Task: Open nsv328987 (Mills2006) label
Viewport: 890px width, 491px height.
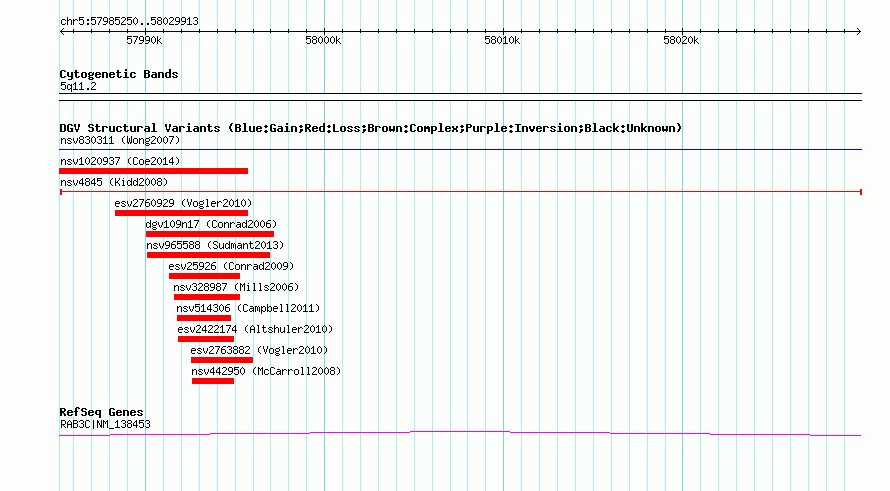Action: (236, 287)
